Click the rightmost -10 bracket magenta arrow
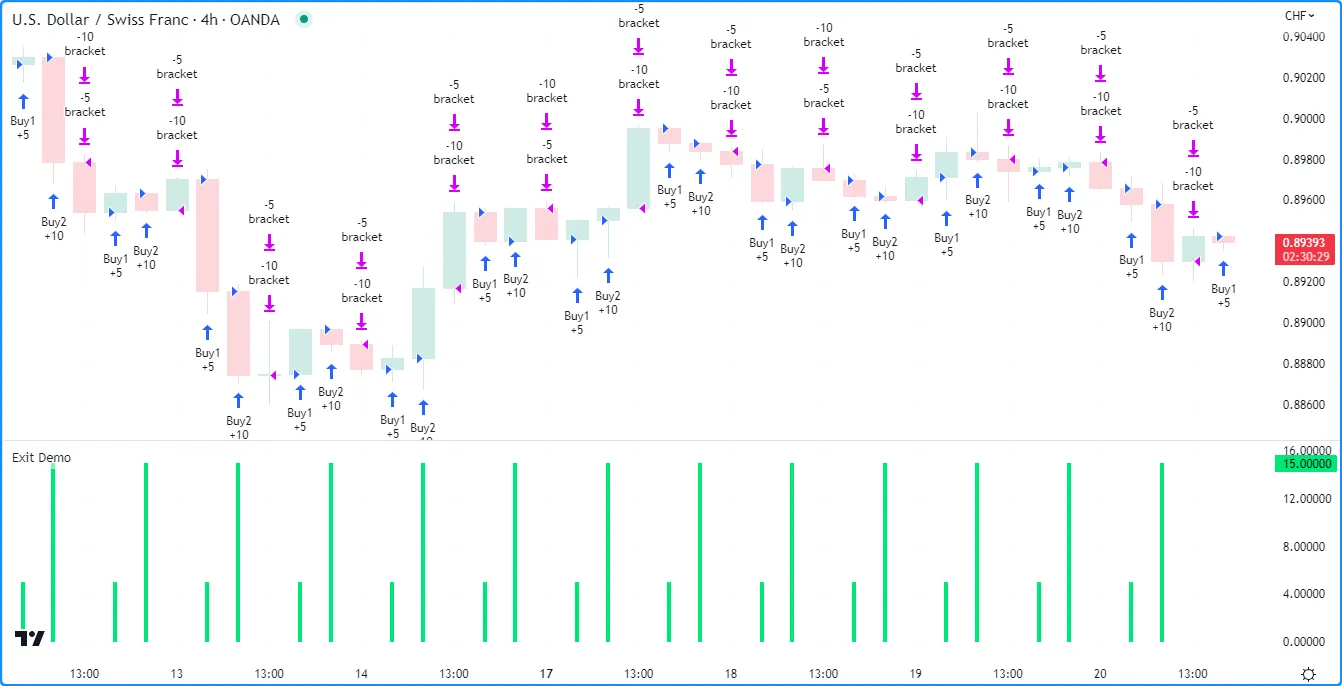Screen dimensions: 1342x686 [1193, 209]
